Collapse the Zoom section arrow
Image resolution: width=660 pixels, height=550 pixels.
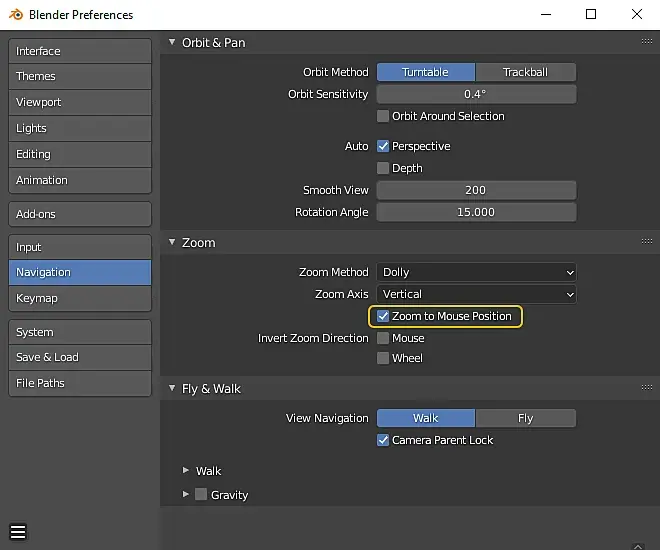click(171, 243)
